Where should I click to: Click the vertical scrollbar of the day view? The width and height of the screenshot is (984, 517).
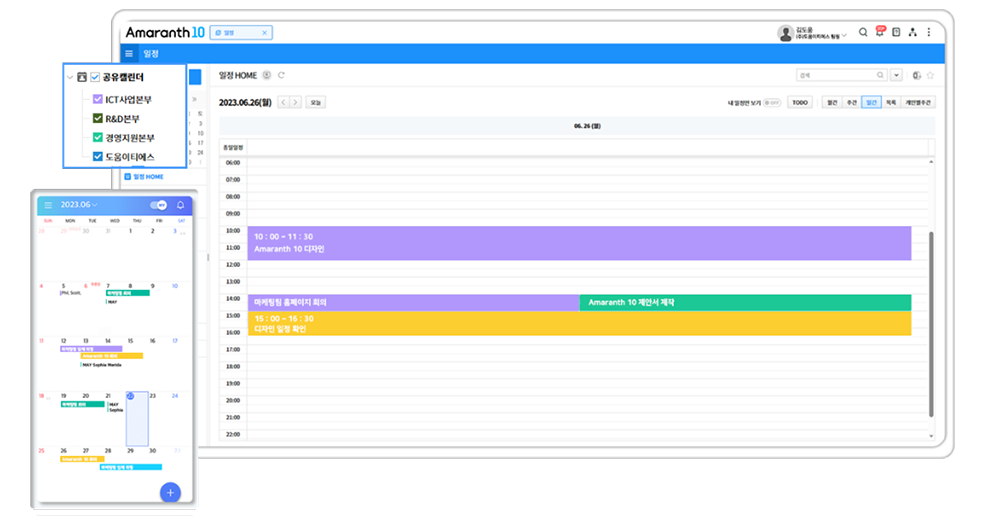coord(931,324)
